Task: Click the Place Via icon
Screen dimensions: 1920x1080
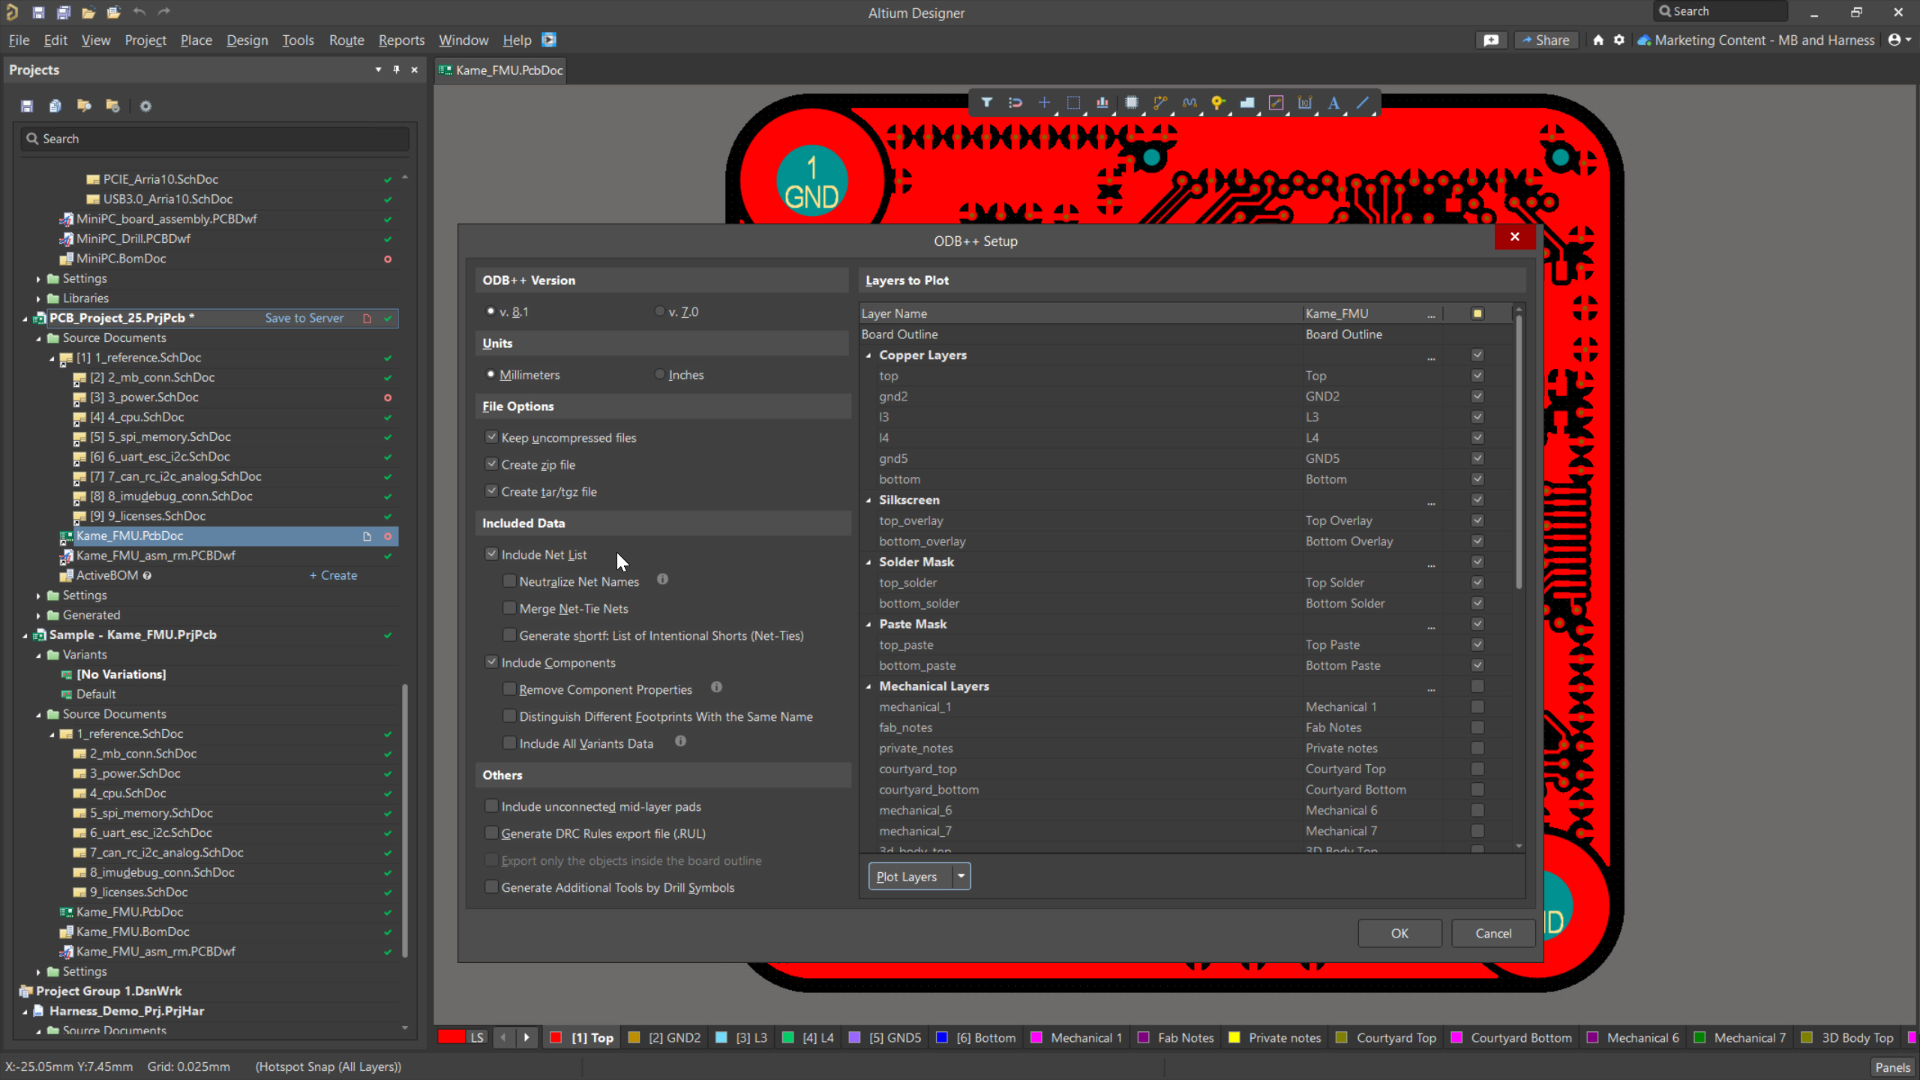Action: click(1218, 103)
